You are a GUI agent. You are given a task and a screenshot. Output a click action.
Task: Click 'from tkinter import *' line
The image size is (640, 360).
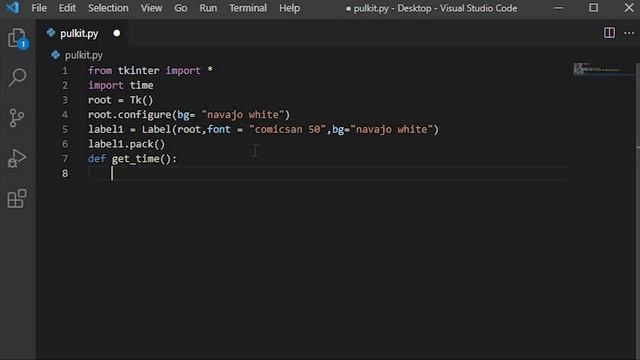pyautogui.click(x=150, y=71)
